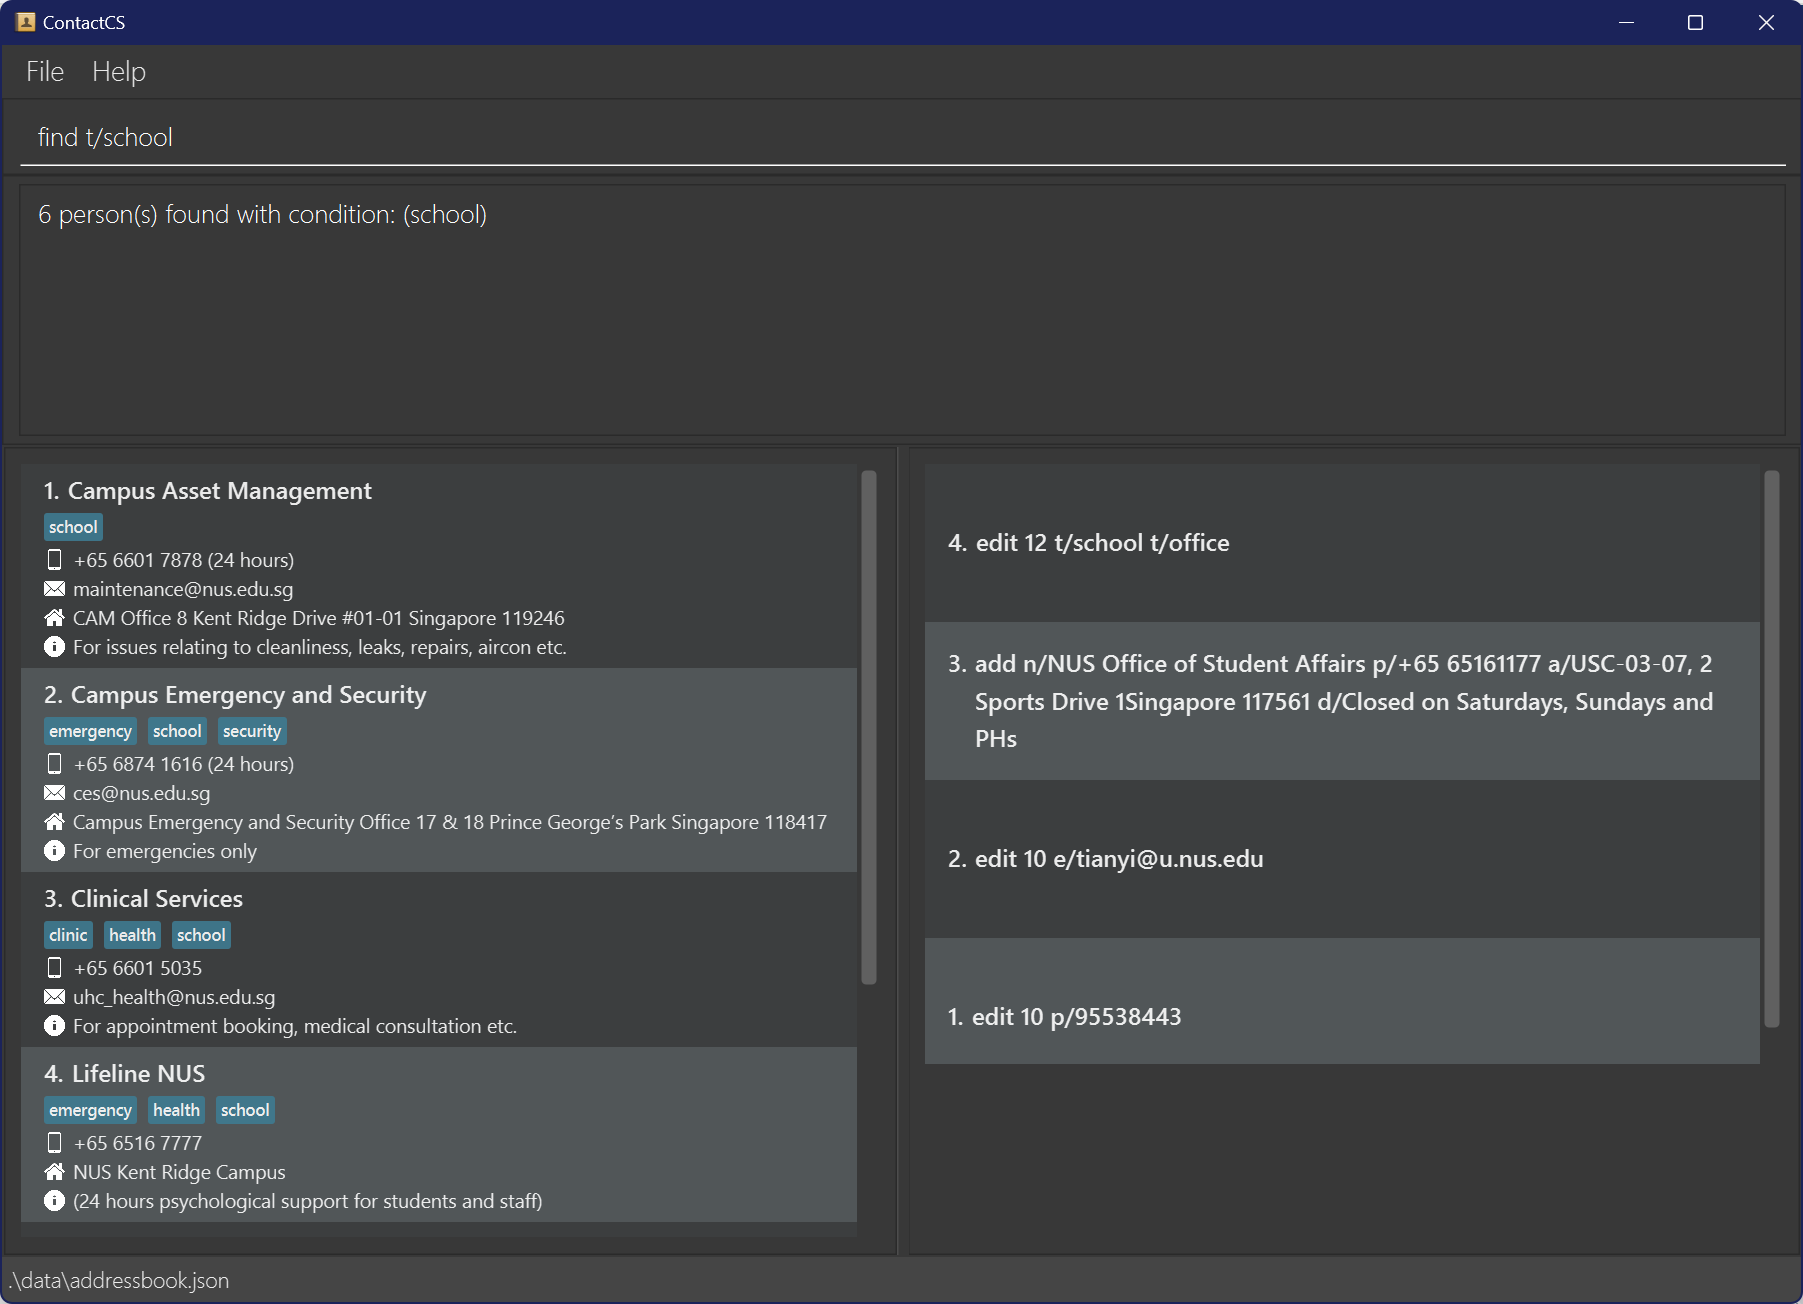Click history entry add n/NUS Office of Student Affairs

[x=1342, y=701]
